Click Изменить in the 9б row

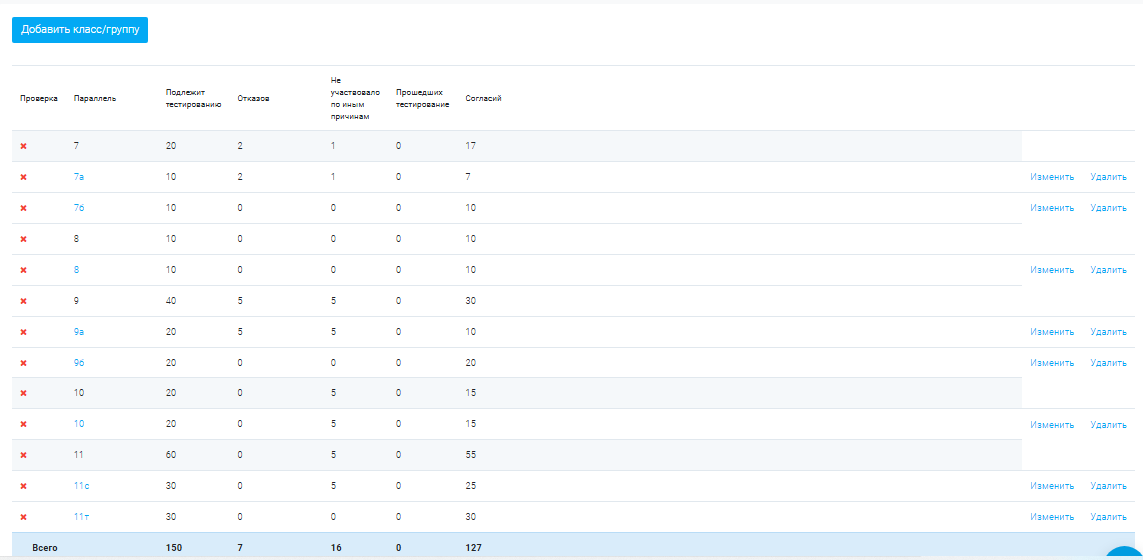pyautogui.click(x=1052, y=363)
